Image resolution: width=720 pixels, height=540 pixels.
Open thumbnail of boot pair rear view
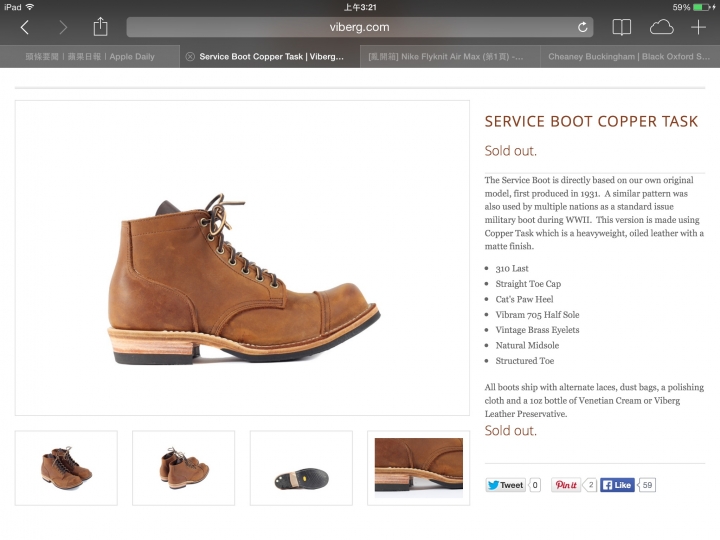(x=184, y=468)
